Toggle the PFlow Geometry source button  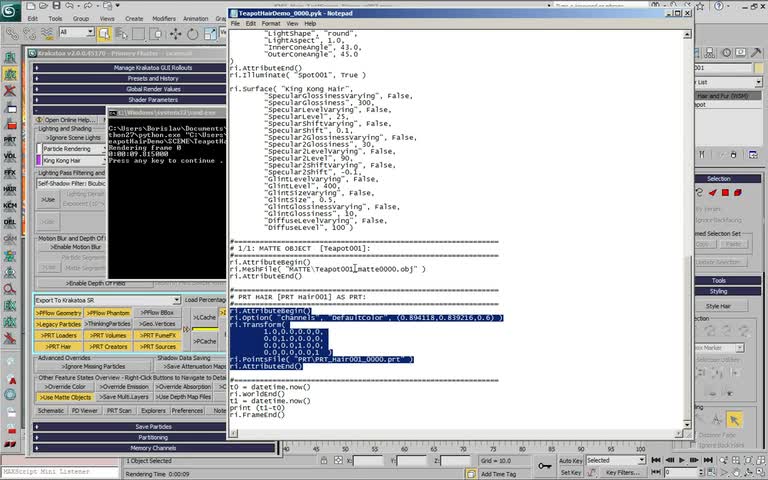tap(58, 312)
